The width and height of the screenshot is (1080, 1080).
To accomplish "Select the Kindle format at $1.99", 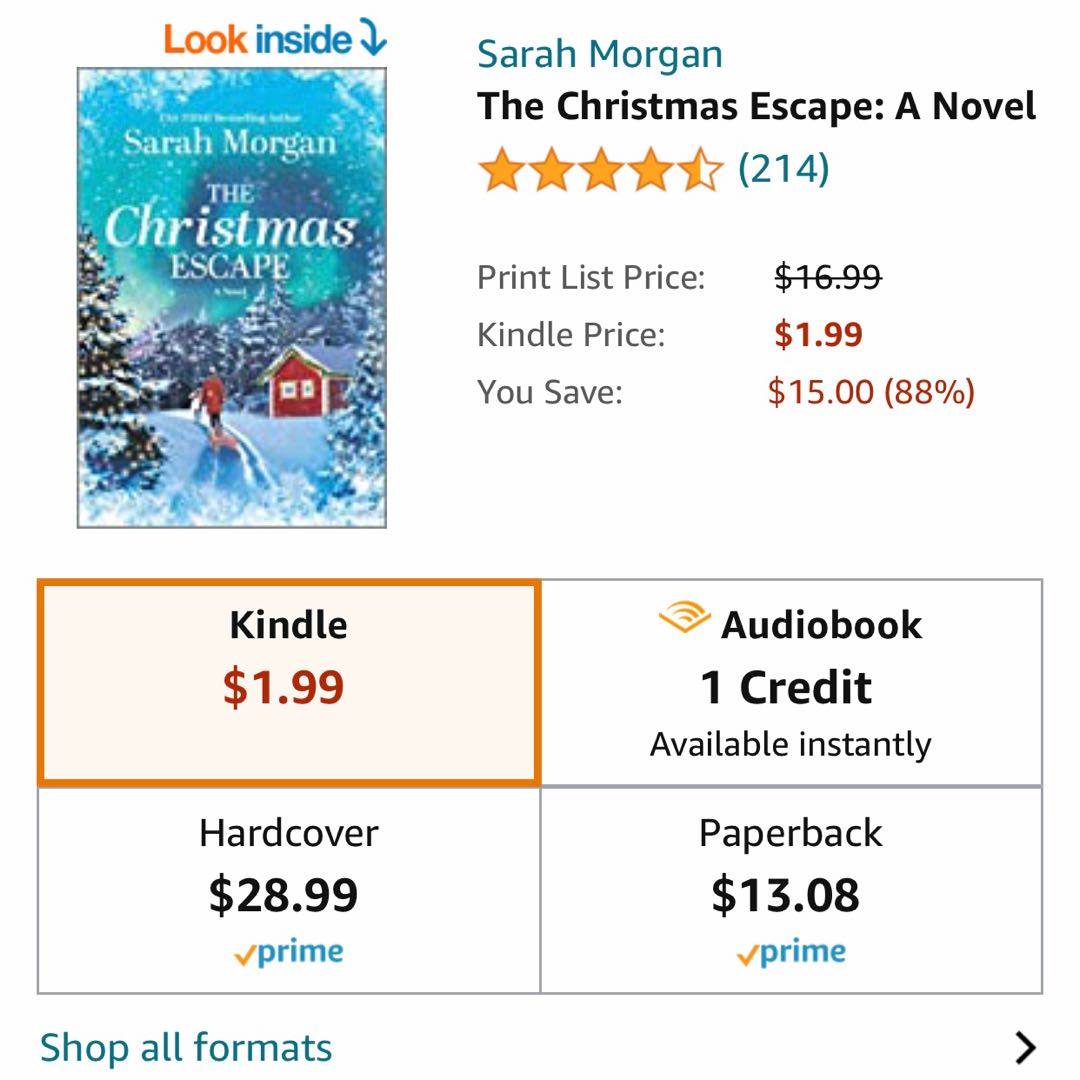I will click(289, 682).
